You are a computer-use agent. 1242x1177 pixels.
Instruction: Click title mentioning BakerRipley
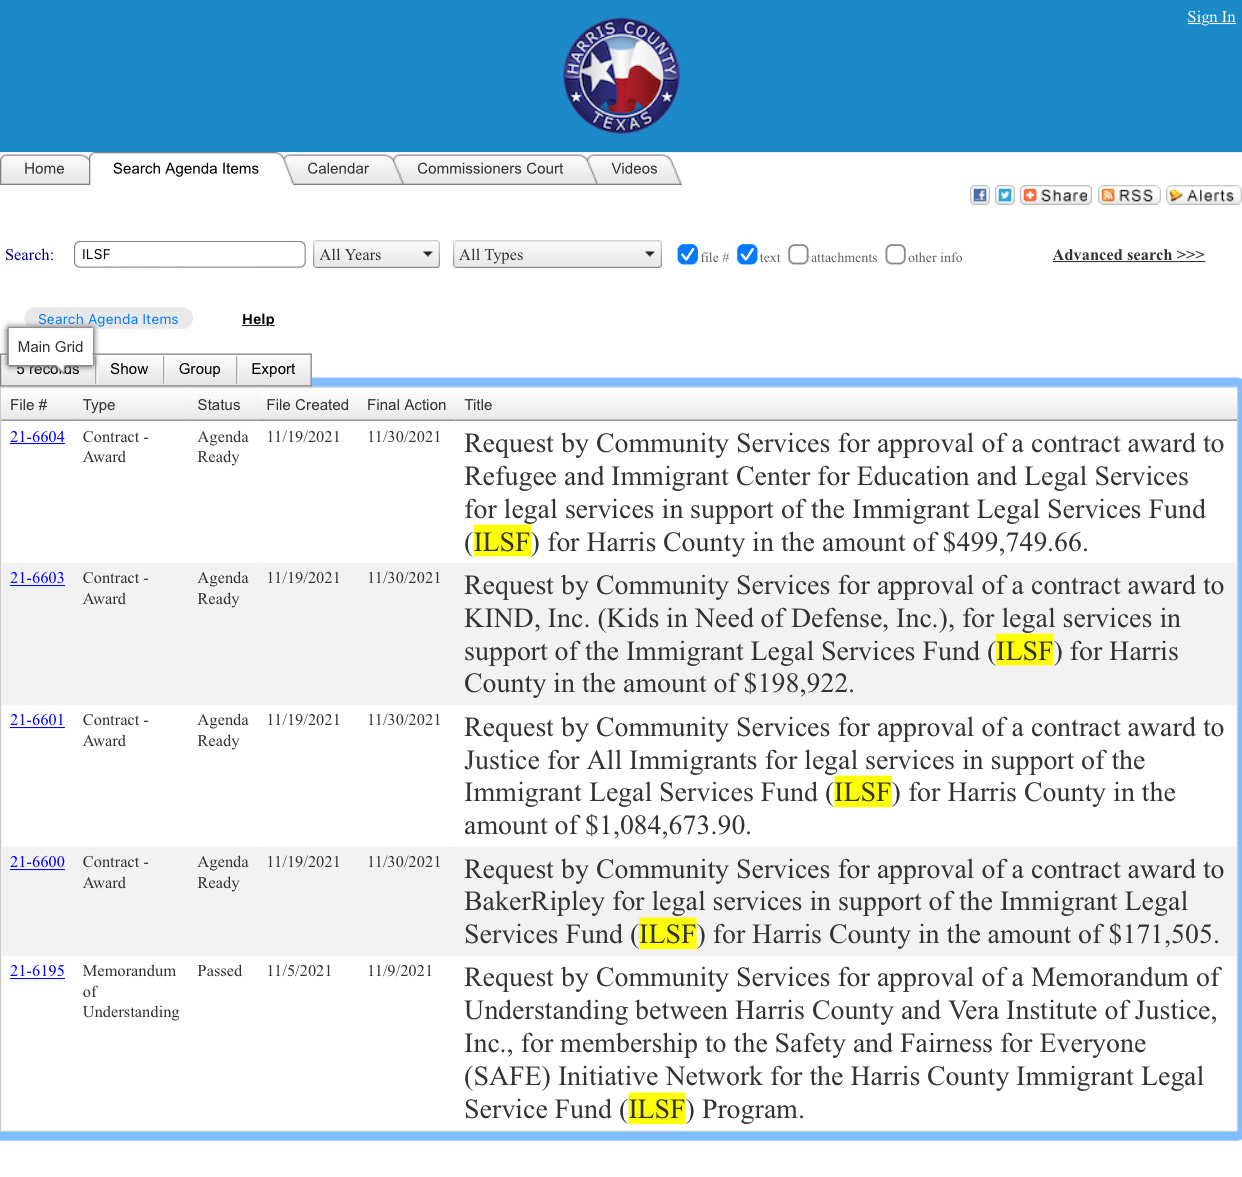coord(844,902)
